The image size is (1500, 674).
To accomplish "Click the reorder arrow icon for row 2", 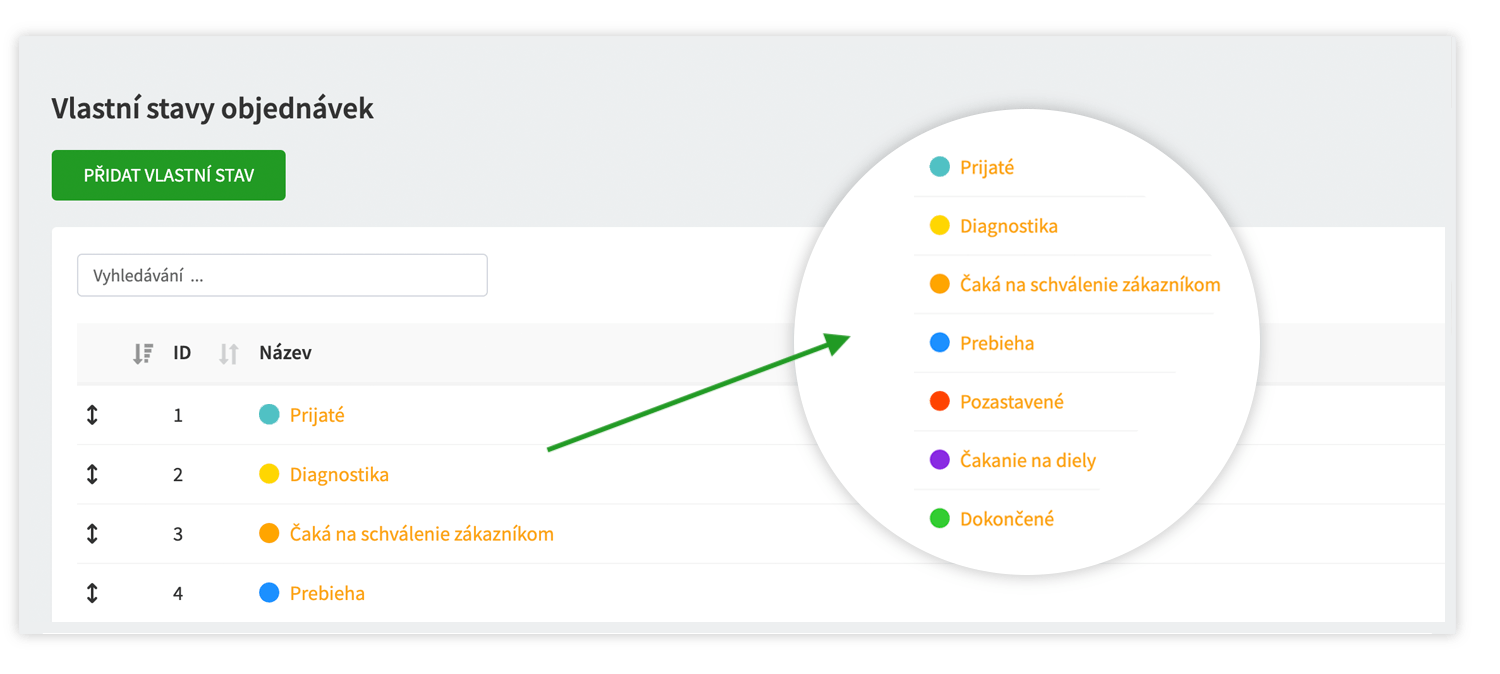I will click(92, 474).
